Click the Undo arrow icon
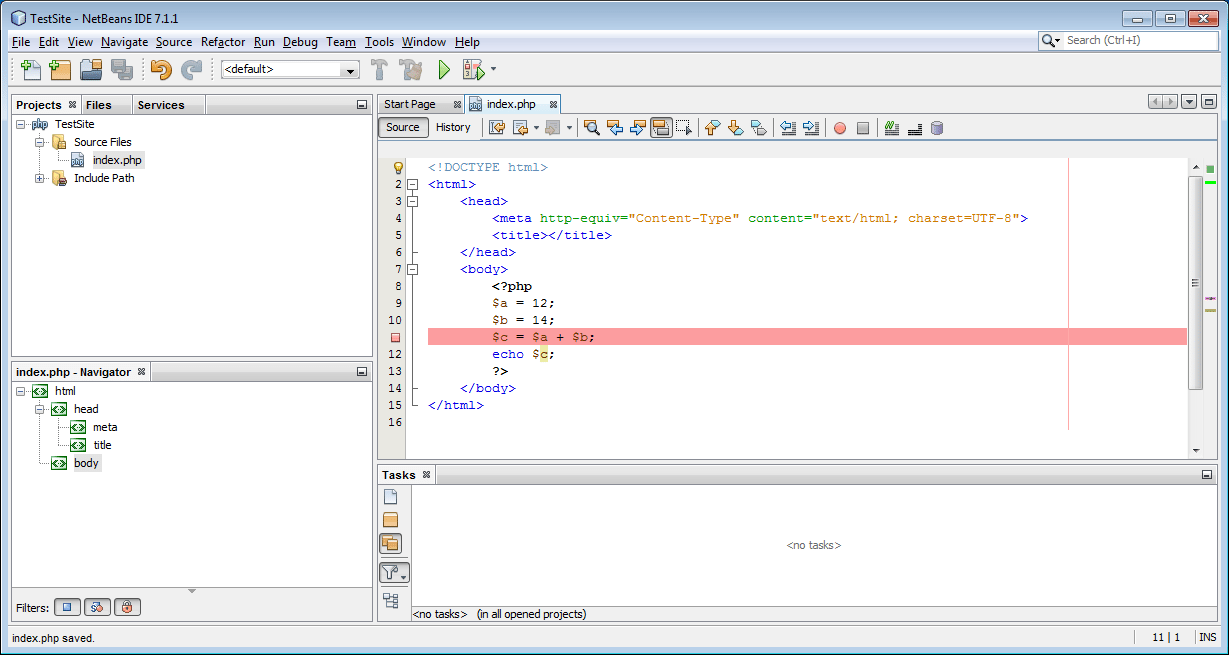Viewport: 1229px width, 655px height. (x=161, y=70)
